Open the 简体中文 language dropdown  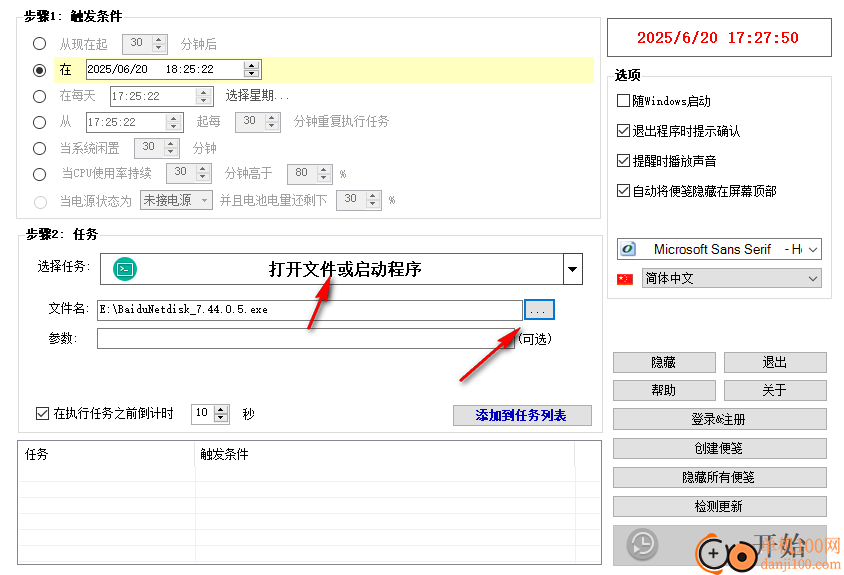(813, 278)
